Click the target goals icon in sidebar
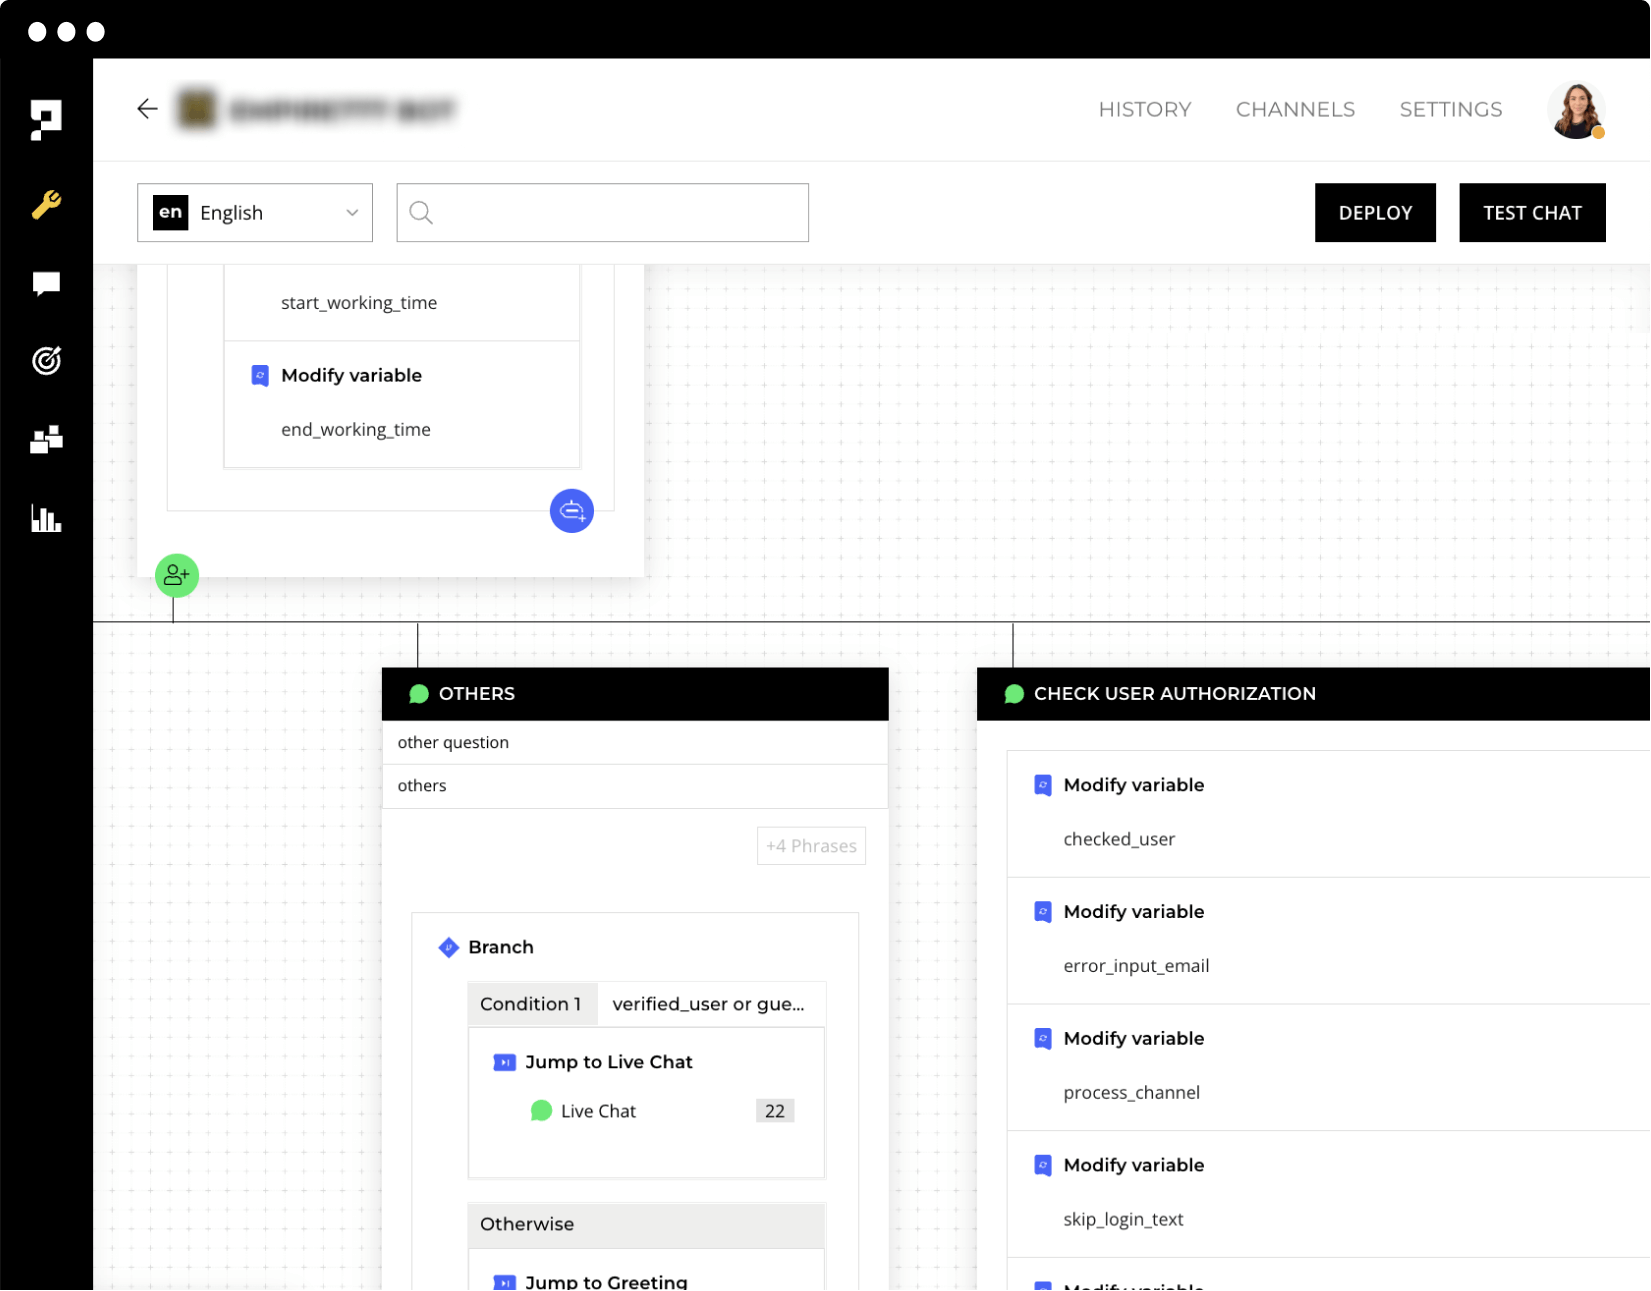Viewport: 1651px width, 1291px height. [46, 361]
